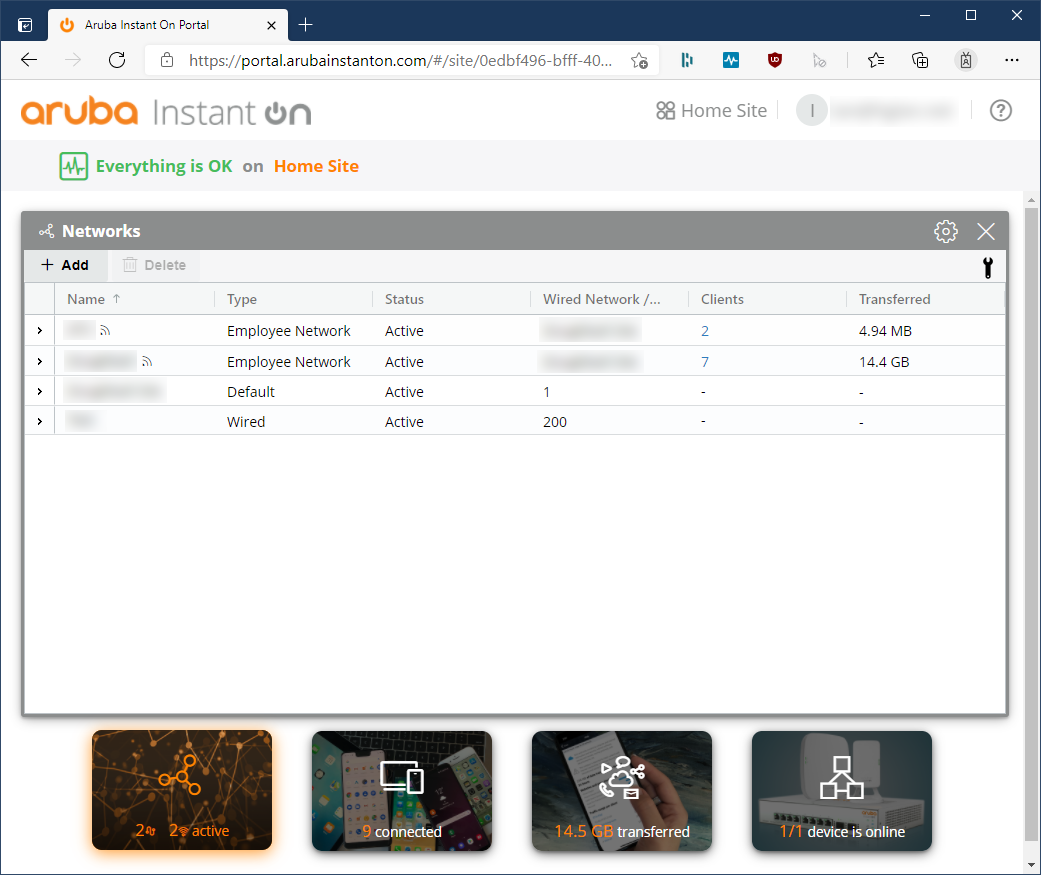Click the blue pulse monitor extension icon
Image resolution: width=1041 pixels, height=875 pixels.
731,60
